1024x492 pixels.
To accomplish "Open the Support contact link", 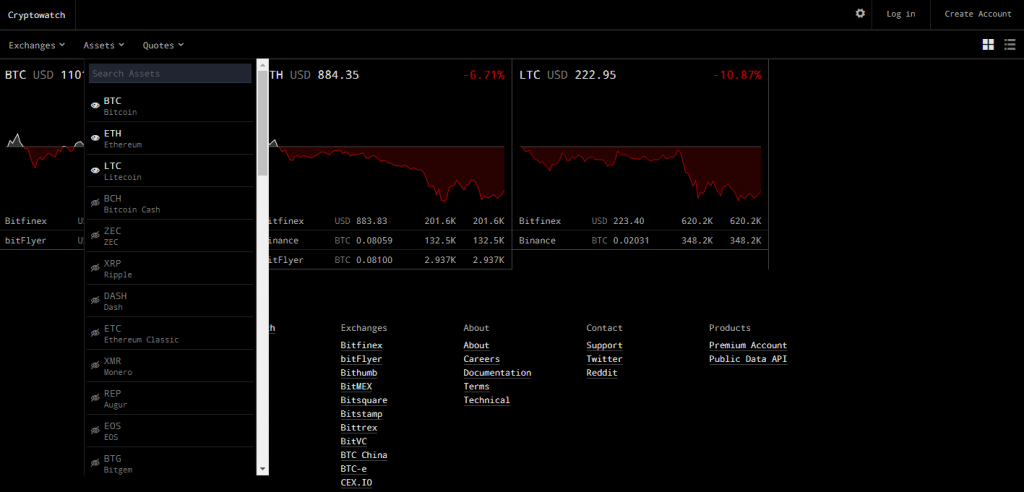I will pos(604,345).
